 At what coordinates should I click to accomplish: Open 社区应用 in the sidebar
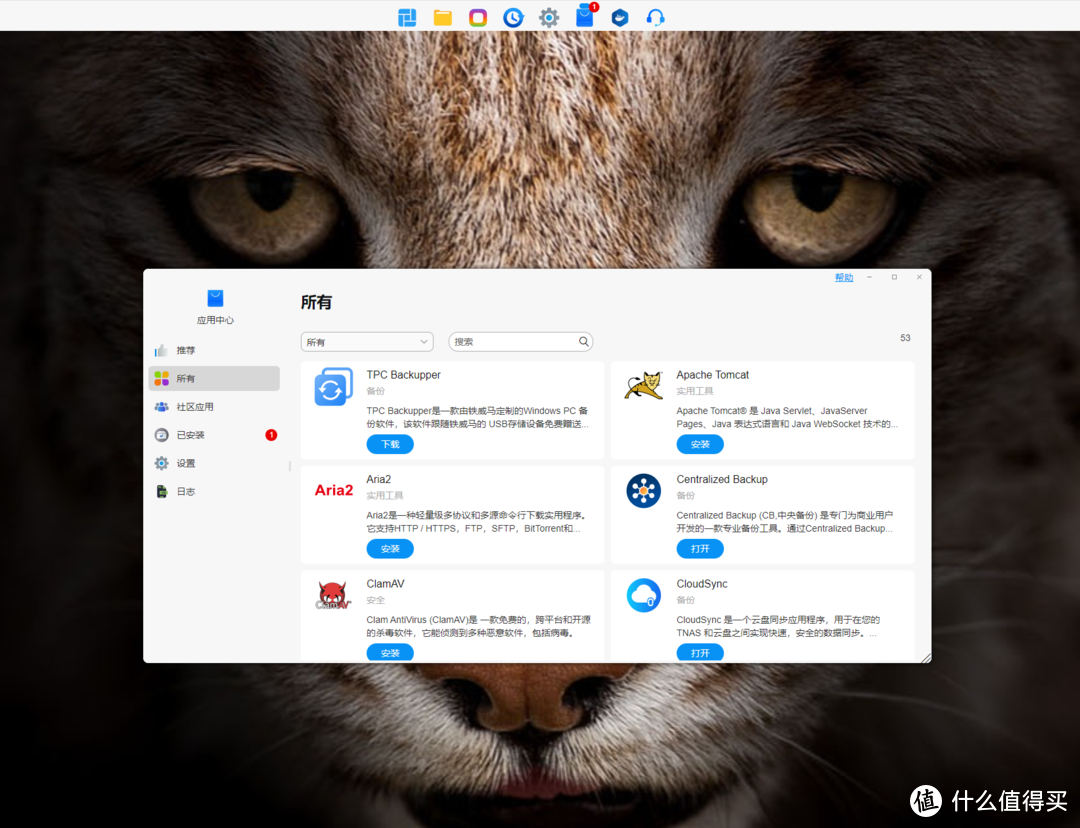pyautogui.click(x=194, y=407)
